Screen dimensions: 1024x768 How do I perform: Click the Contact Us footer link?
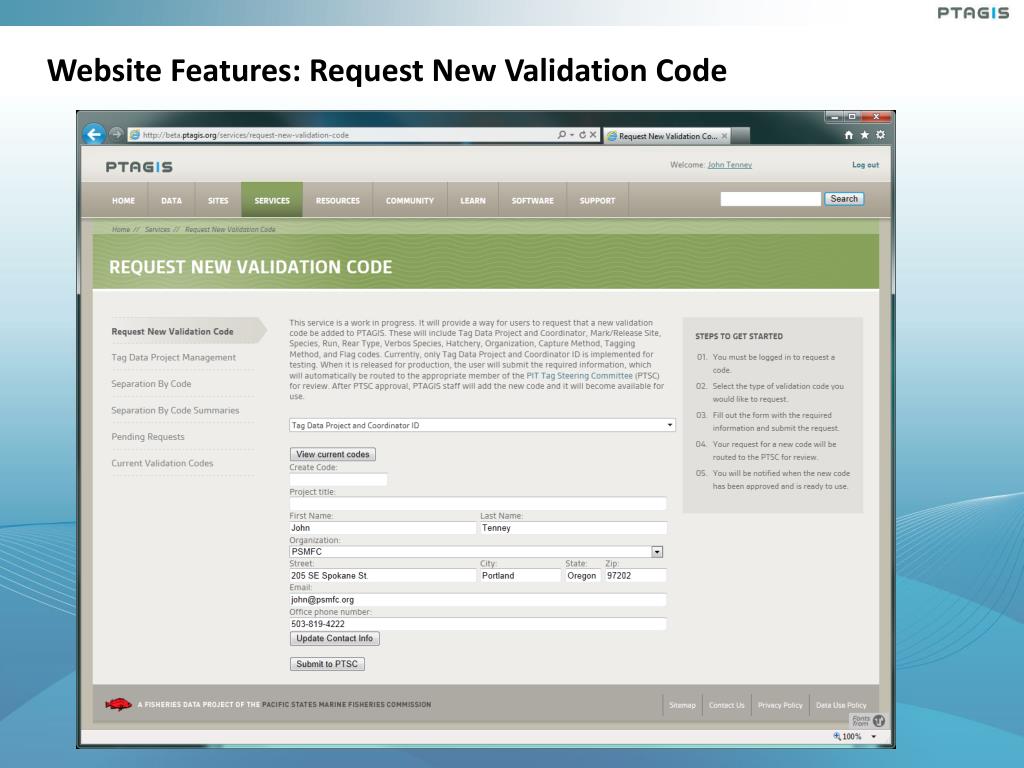click(x=726, y=705)
